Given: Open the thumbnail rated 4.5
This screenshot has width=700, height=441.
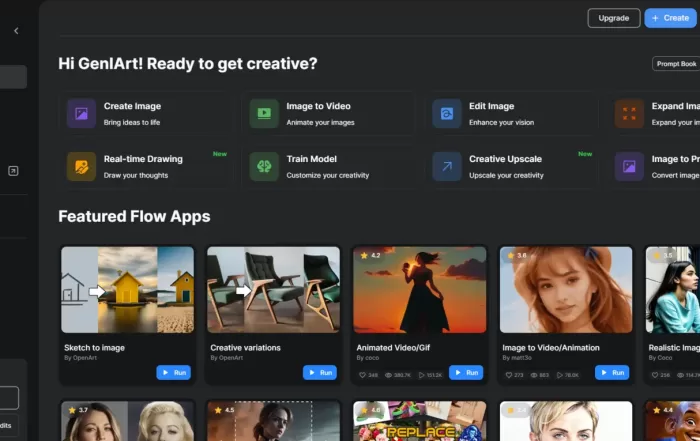Looking at the screenshot, I should click(x=273, y=421).
